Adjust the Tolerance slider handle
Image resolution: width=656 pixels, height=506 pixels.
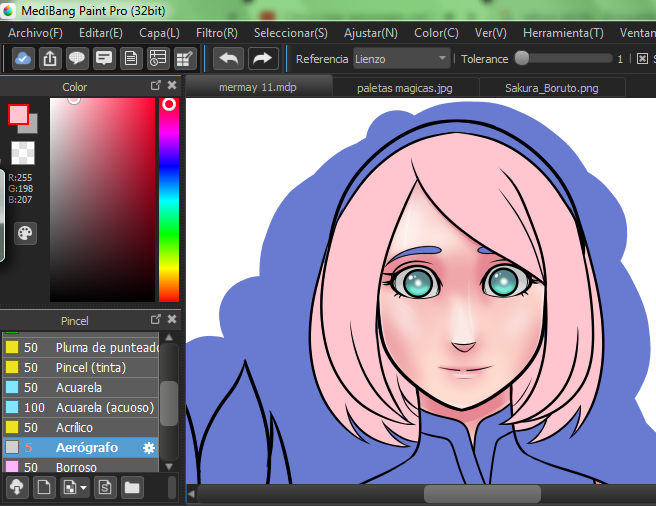point(522,58)
